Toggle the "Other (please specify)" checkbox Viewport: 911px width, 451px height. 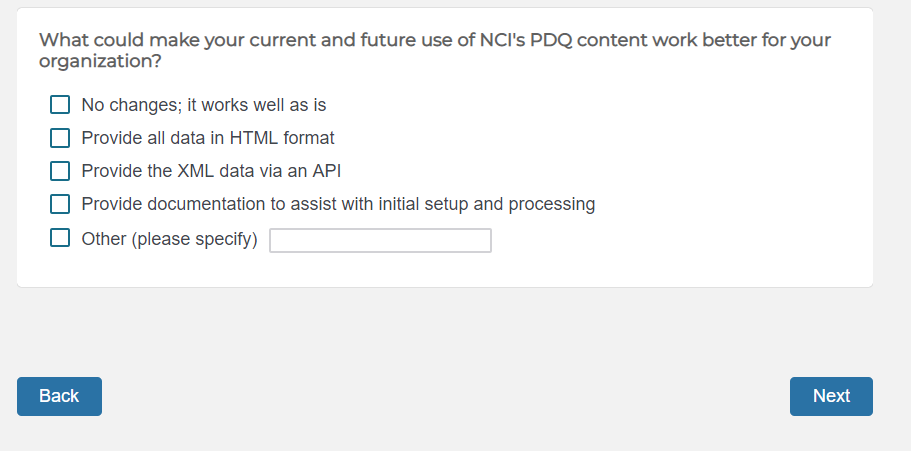click(60, 238)
